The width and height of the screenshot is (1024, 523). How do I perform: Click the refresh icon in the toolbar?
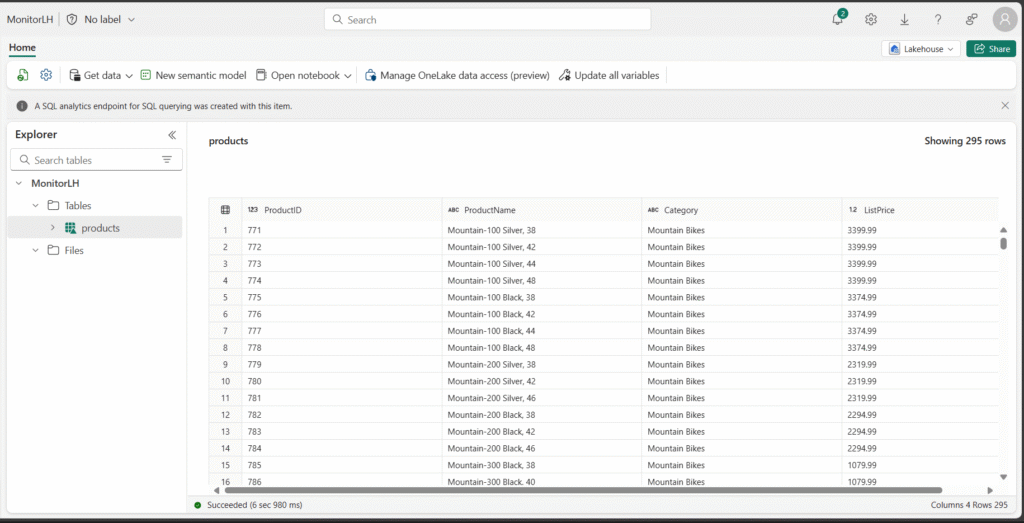click(23, 75)
